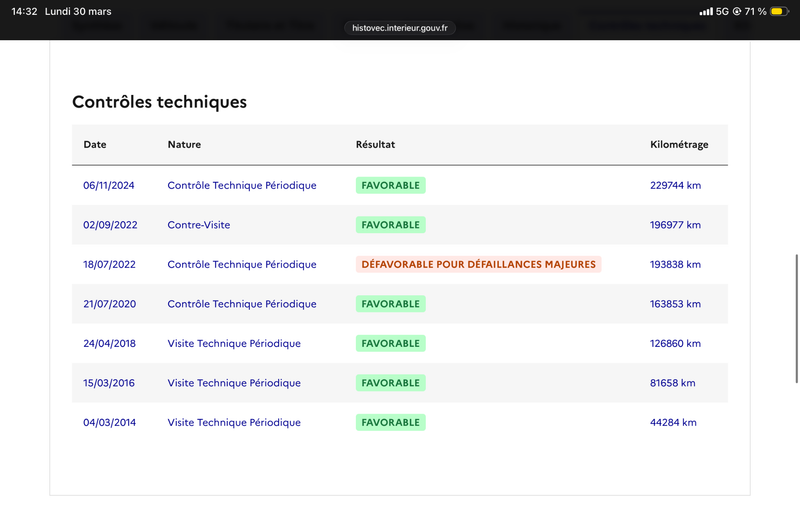Viewport: 800px width, 525px height.
Task: Click the Résultat column header
Action: point(375,145)
